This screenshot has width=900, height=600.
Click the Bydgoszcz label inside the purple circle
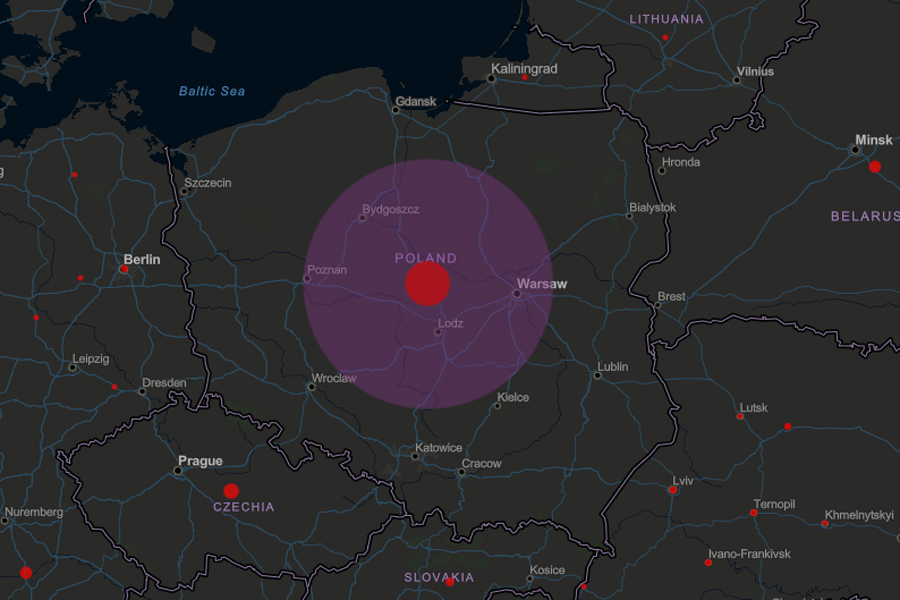point(393,209)
